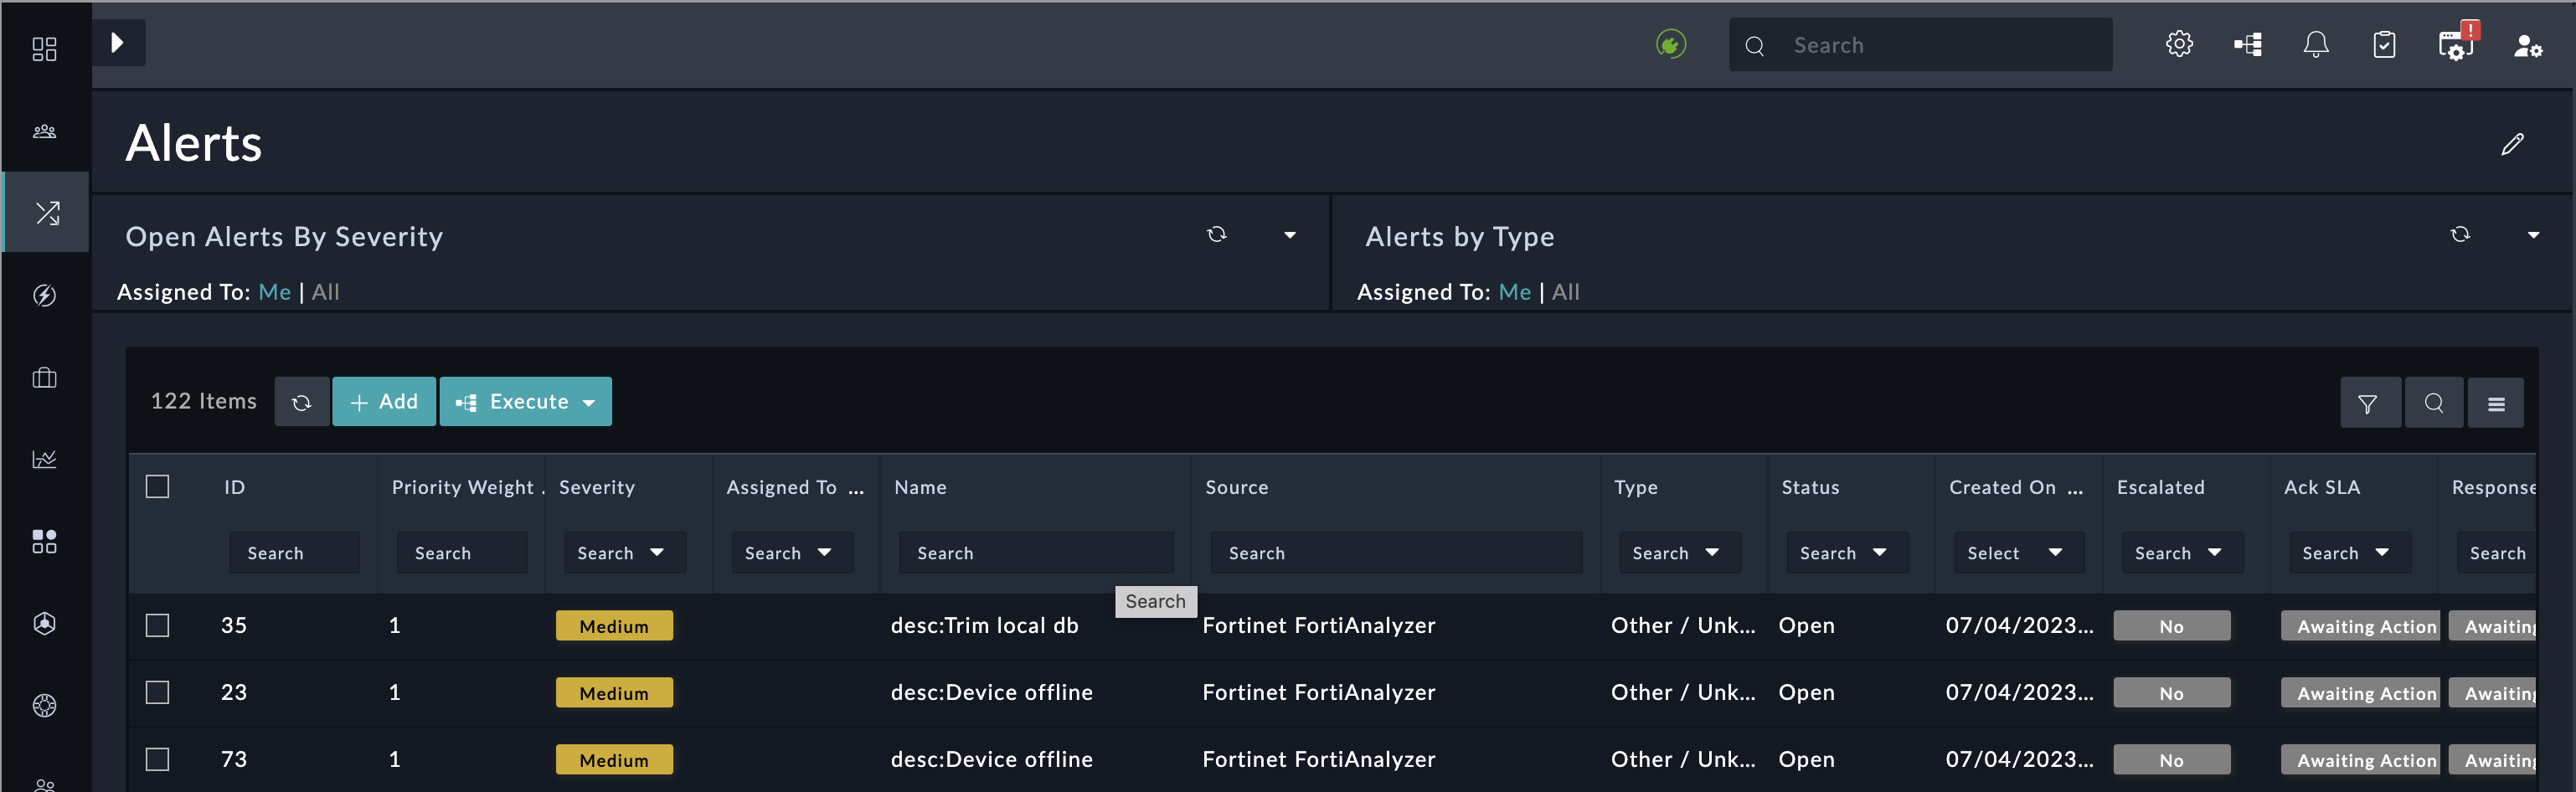The width and height of the screenshot is (2576, 792).
Task: Sort by the ID column header
Action: pyautogui.click(x=235, y=487)
